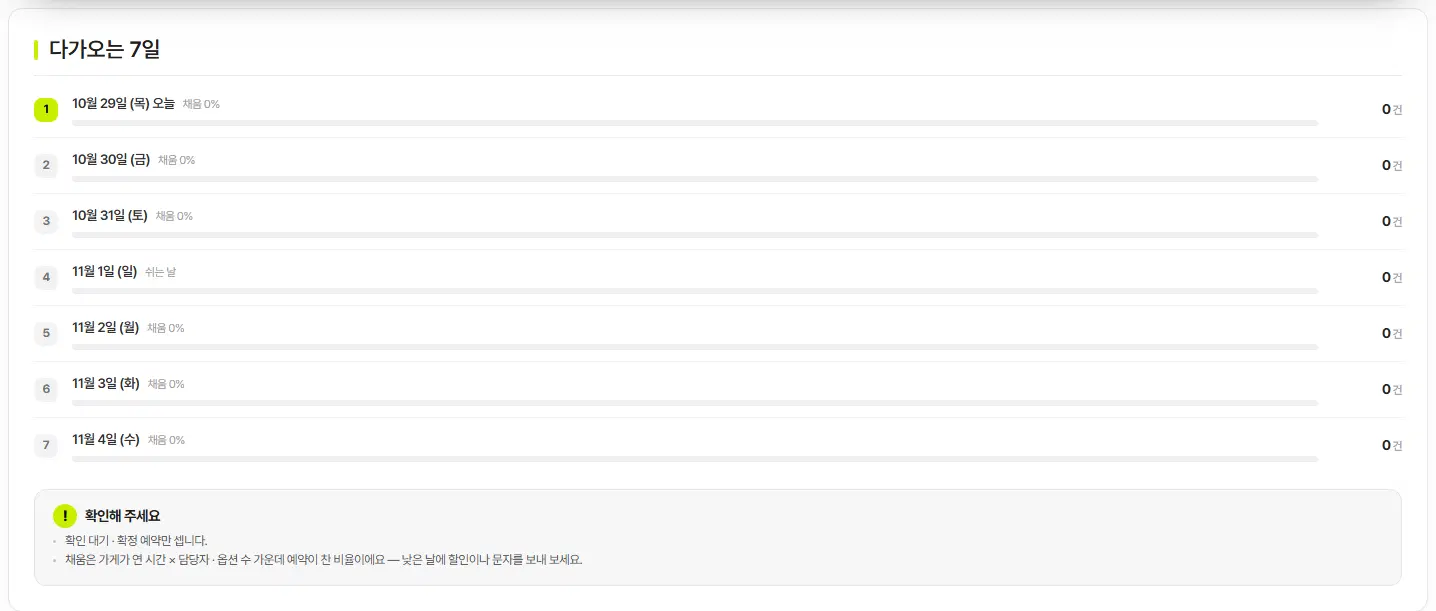Click the number 5 day badge

pos(46,333)
